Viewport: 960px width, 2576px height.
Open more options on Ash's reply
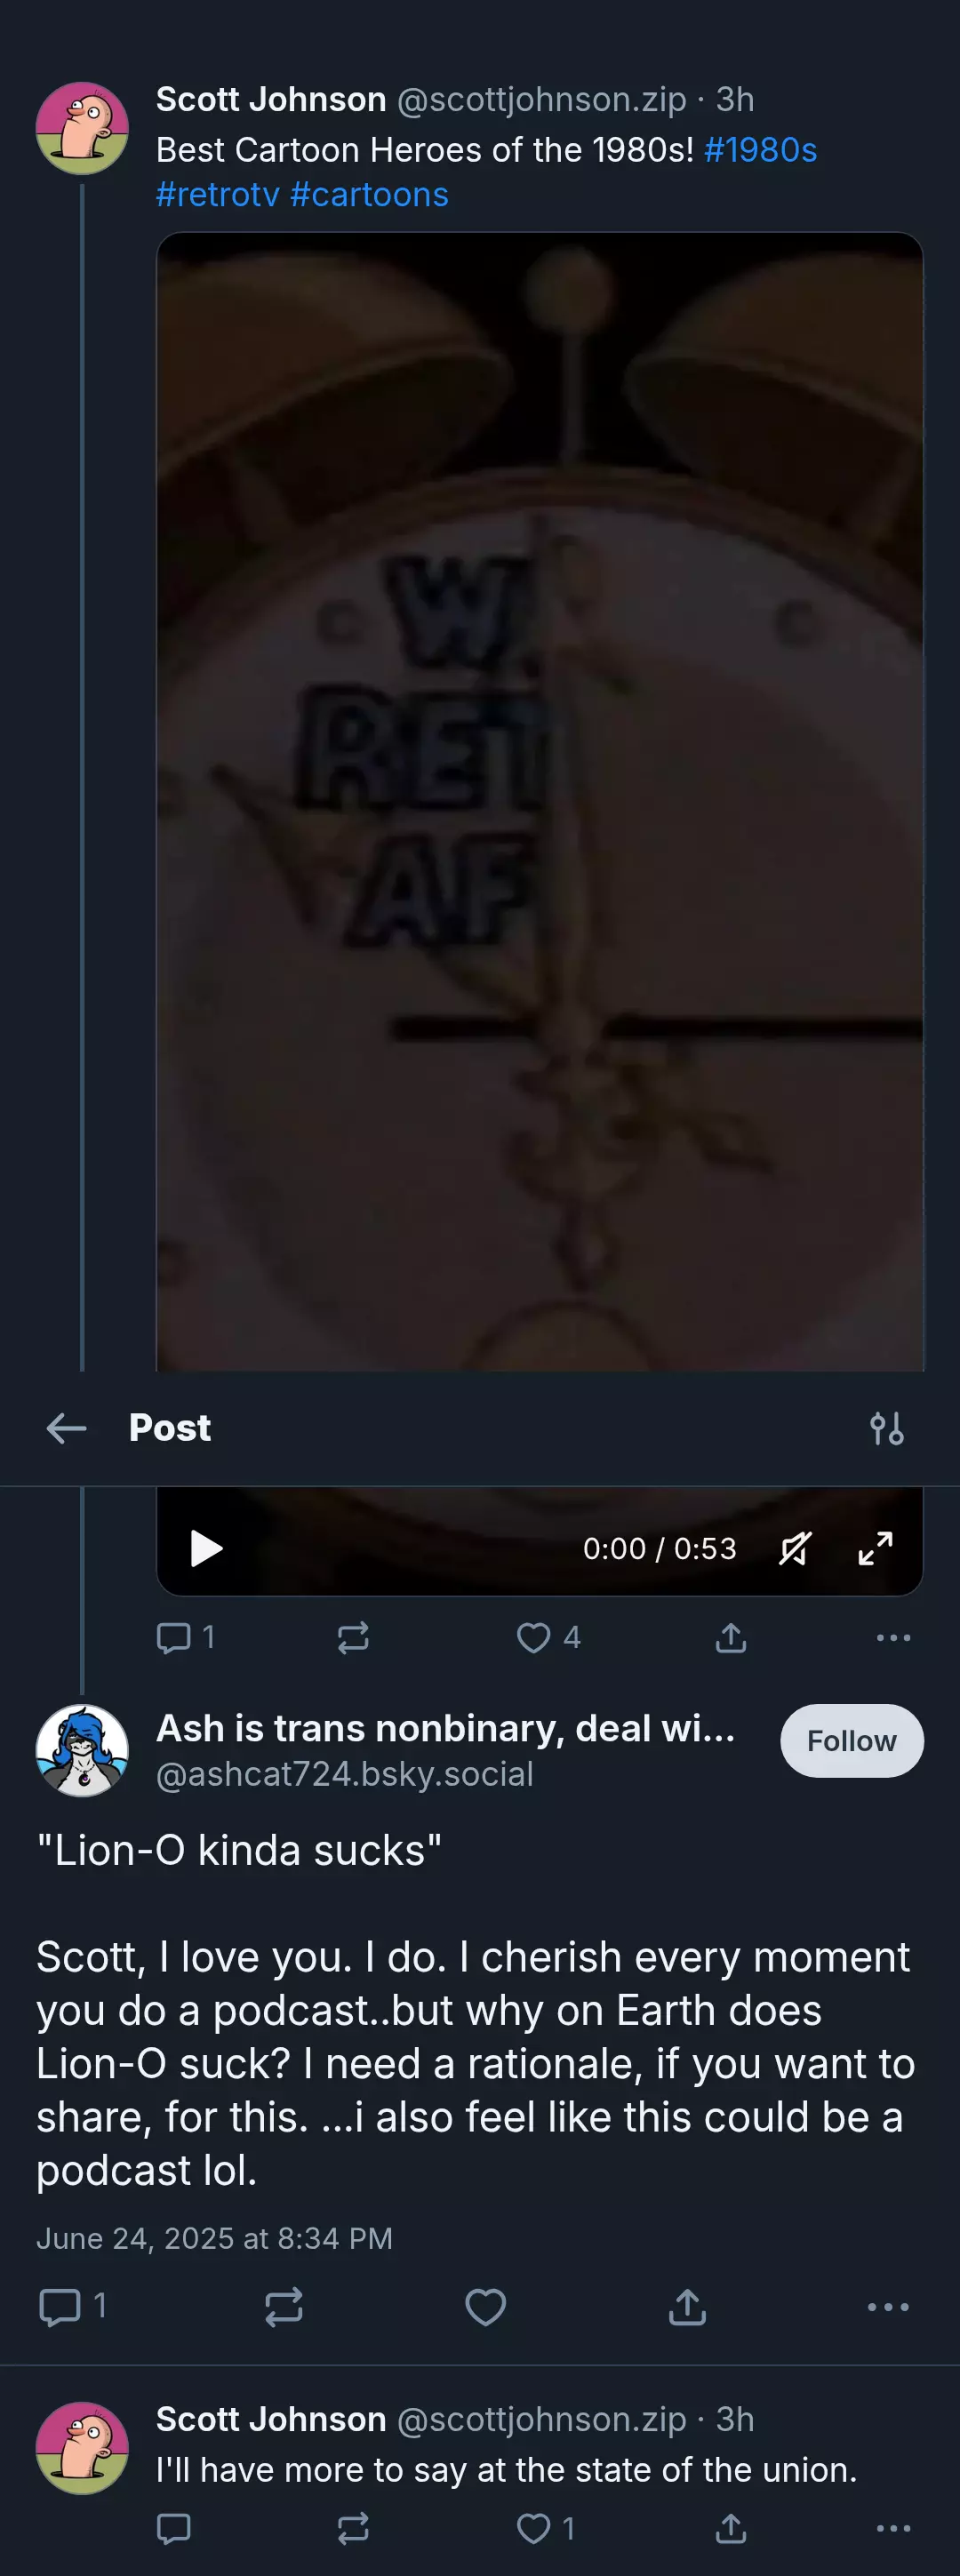pyautogui.click(x=888, y=2307)
